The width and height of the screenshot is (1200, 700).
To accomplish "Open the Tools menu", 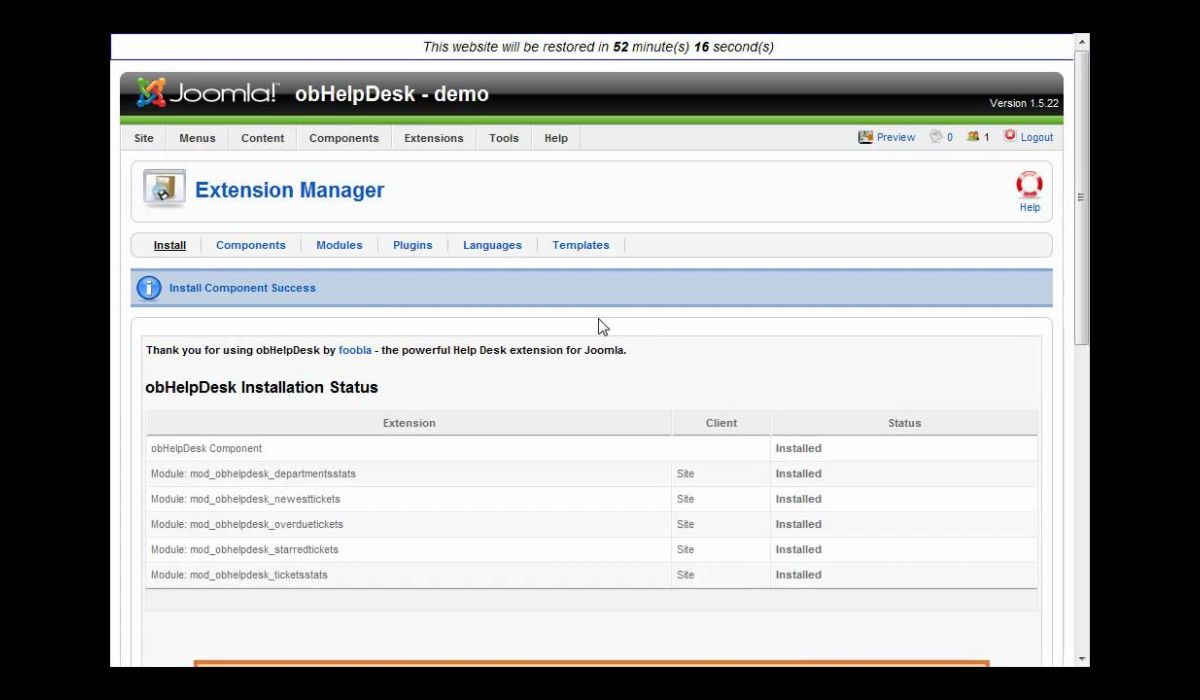I will (504, 138).
